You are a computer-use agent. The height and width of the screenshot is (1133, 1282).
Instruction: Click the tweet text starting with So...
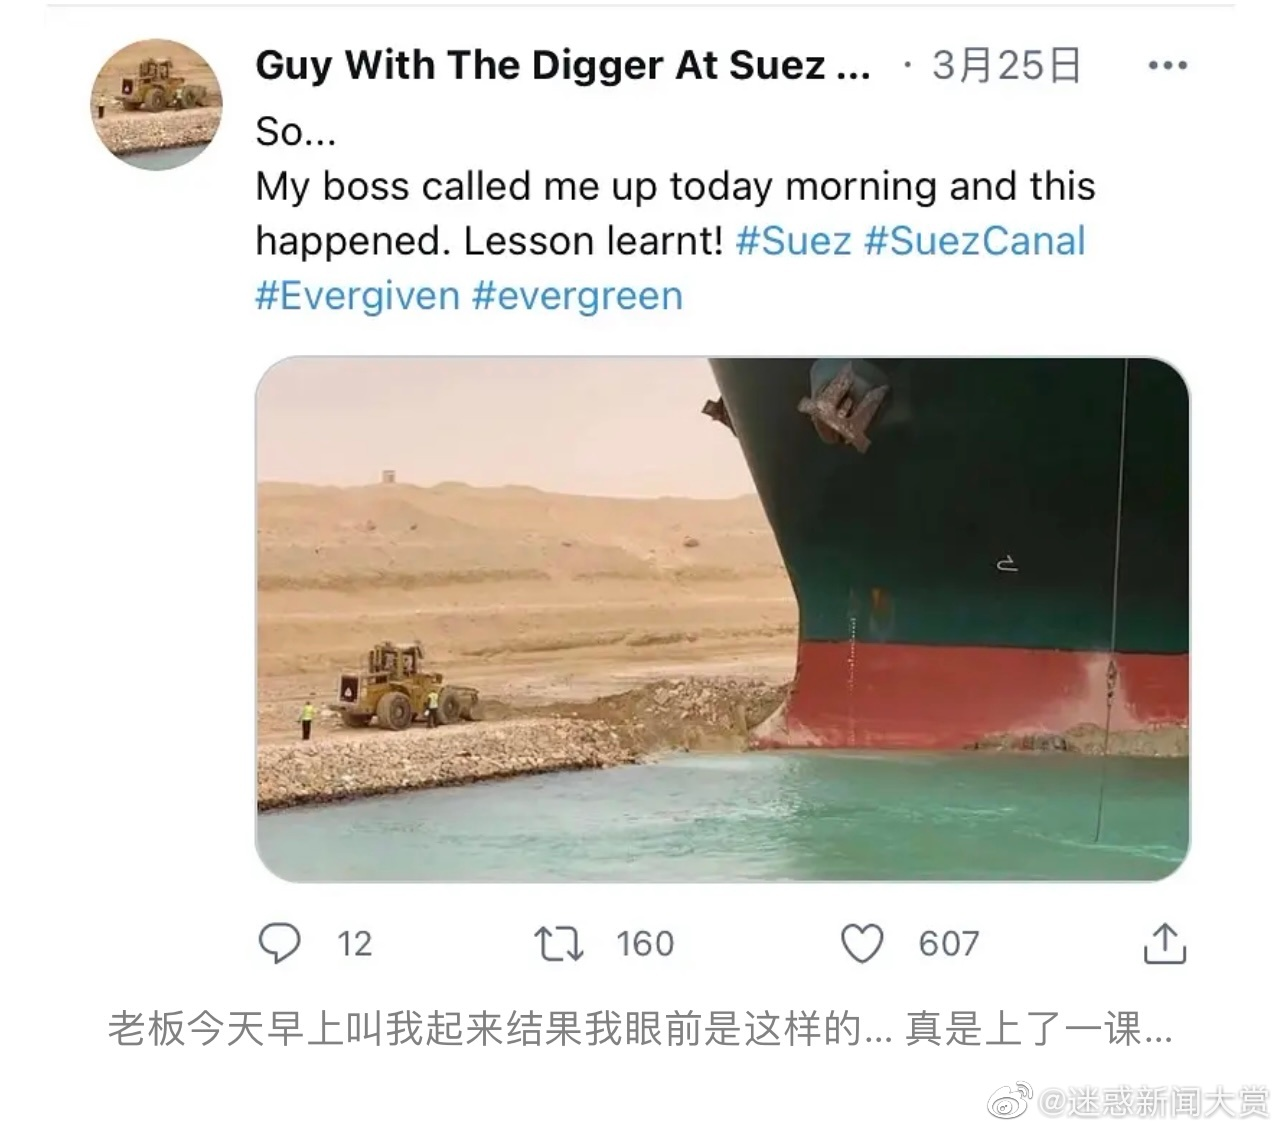click(675, 214)
